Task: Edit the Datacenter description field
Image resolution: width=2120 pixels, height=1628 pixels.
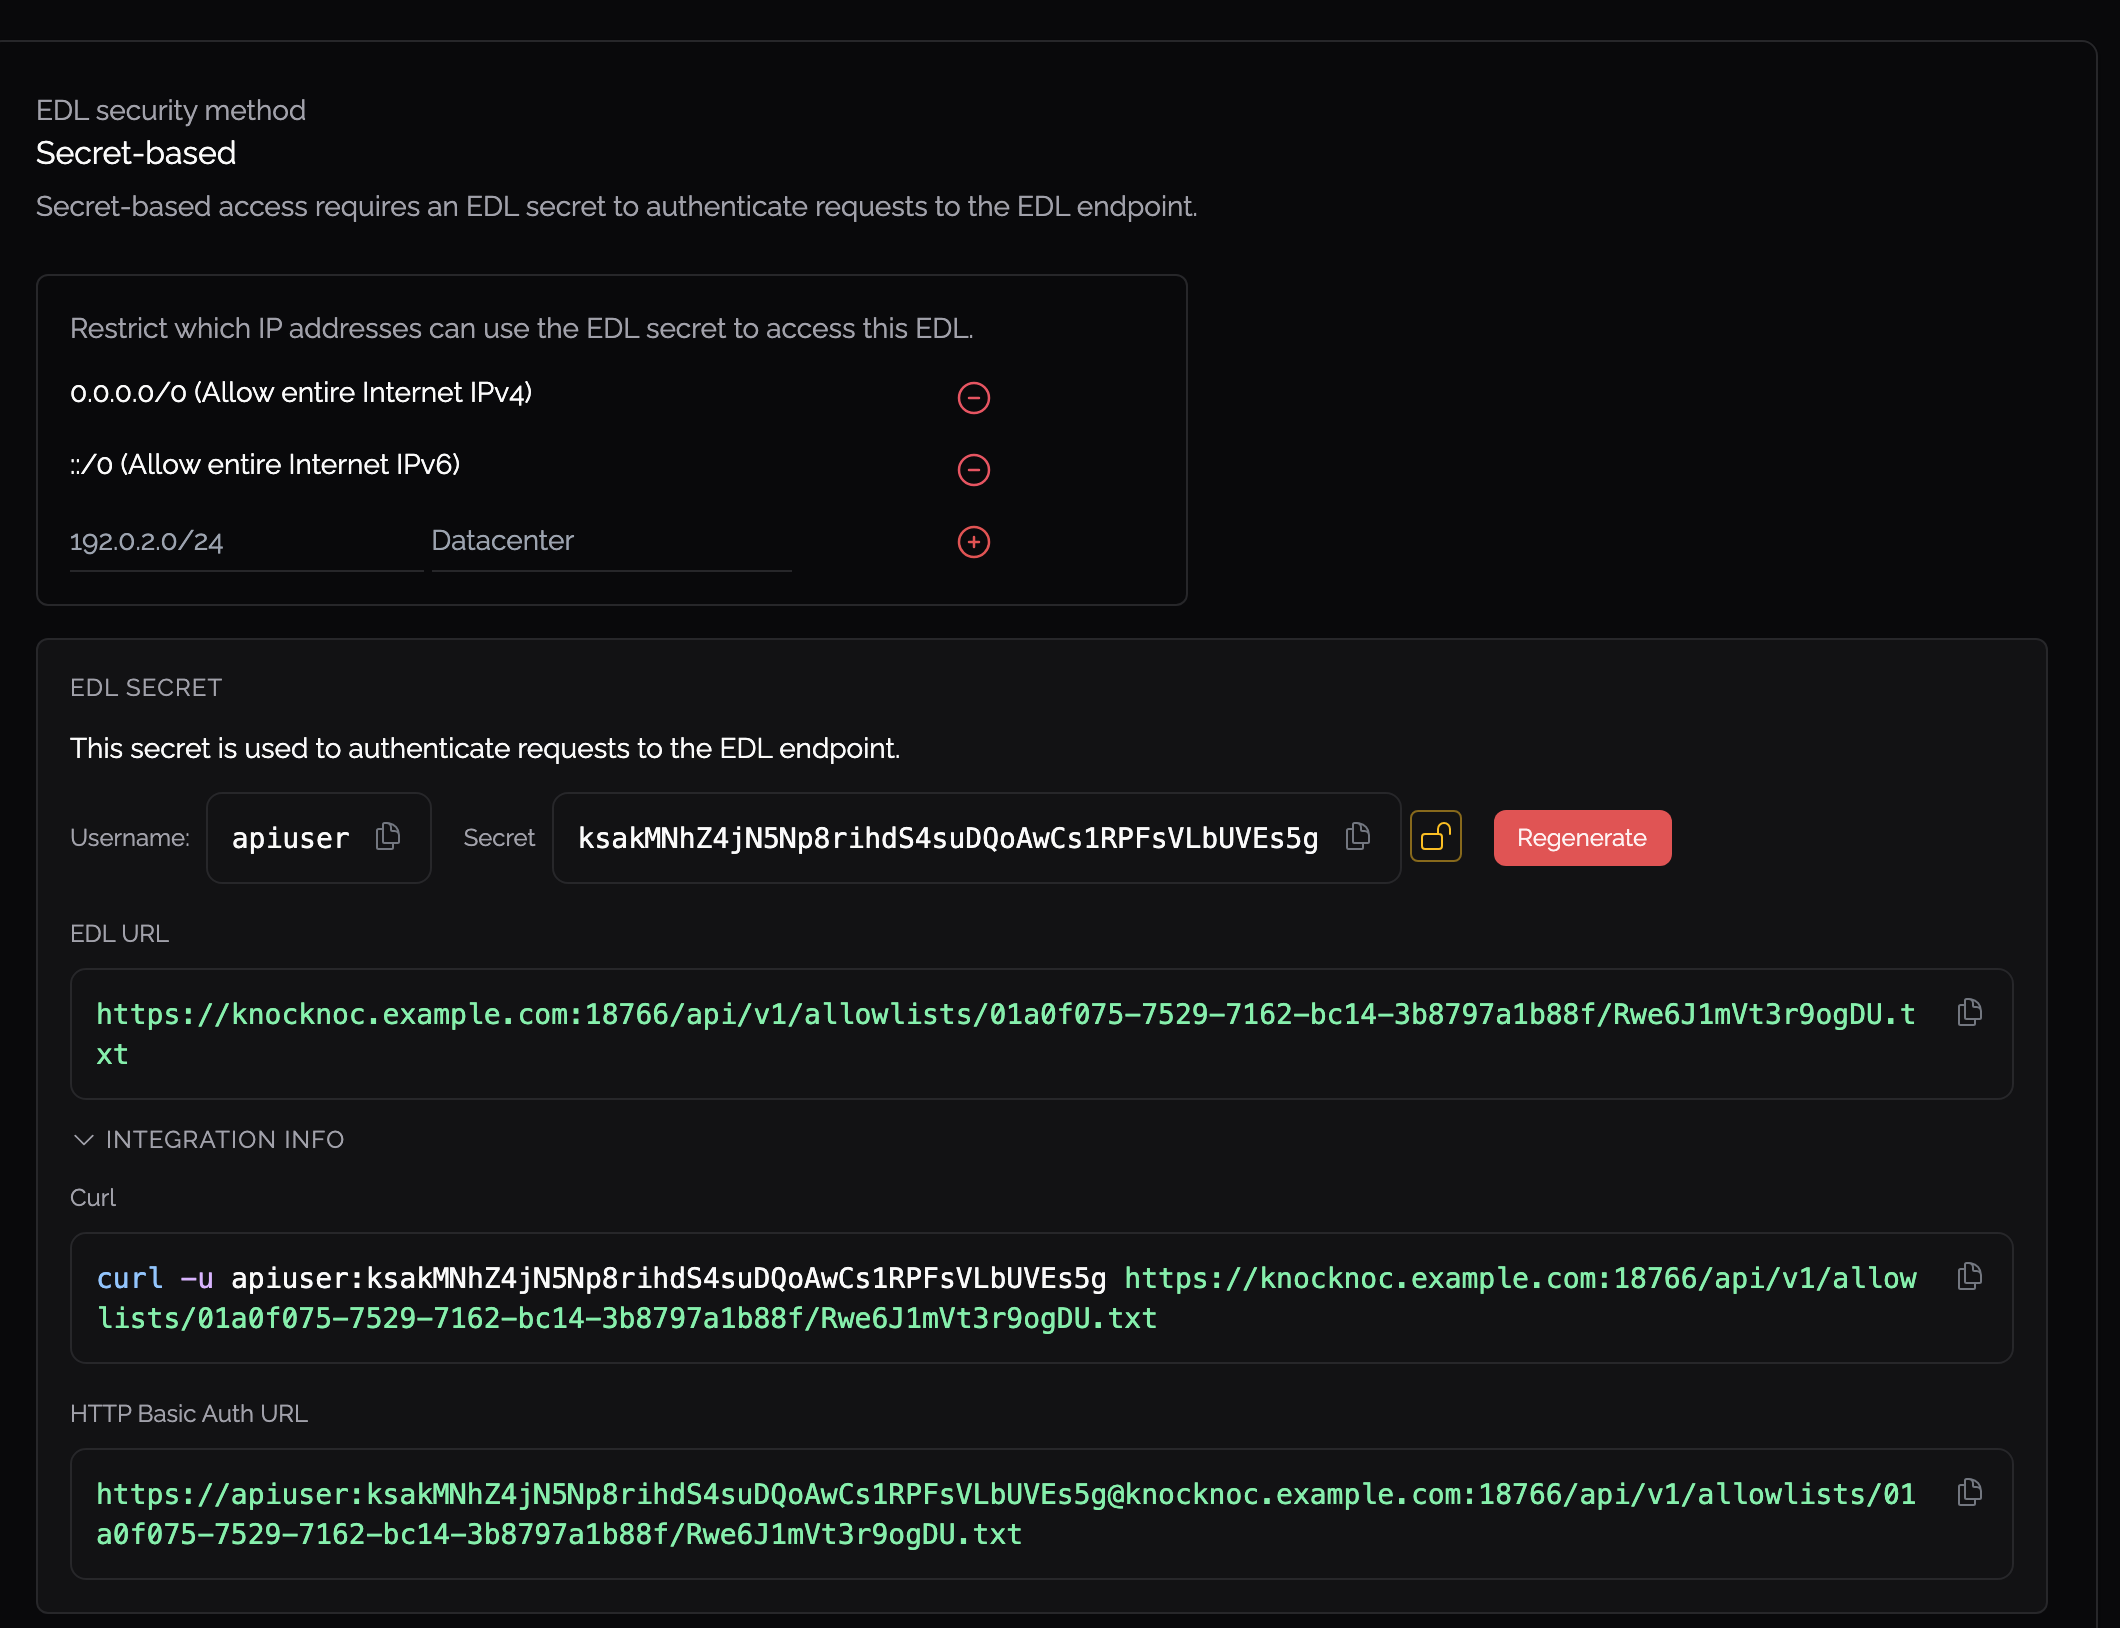Action: [x=611, y=542]
